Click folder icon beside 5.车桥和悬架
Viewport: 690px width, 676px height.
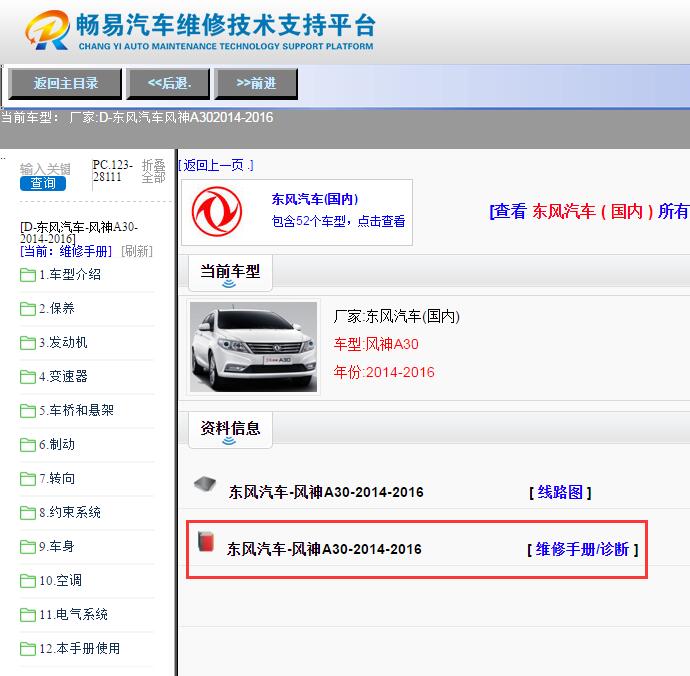tap(28, 411)
